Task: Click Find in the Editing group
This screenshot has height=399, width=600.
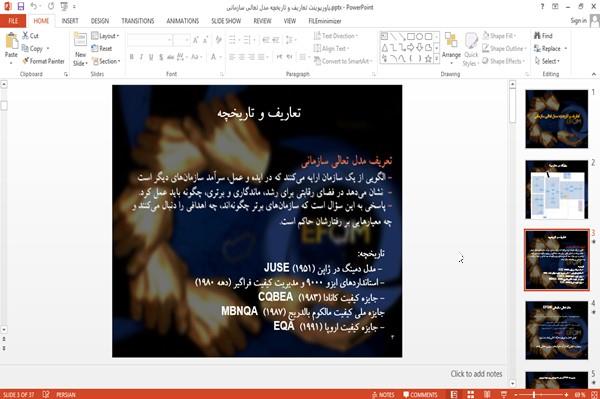Action: pyautogui.click(x=543, y=36)
